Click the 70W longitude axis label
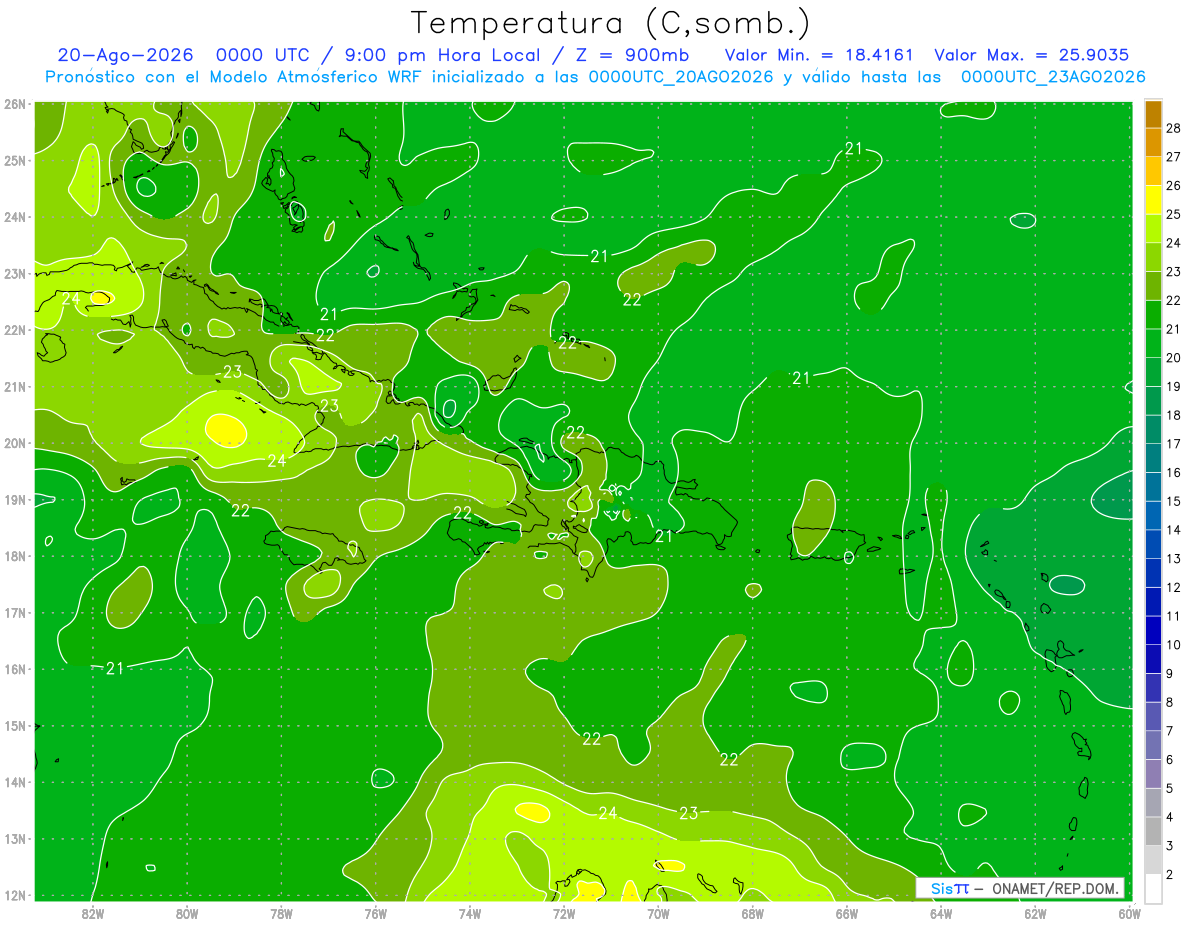Image resolution: width=1200 pixels, height=927 pixels. pyautogui.click(x=658, y=913)
